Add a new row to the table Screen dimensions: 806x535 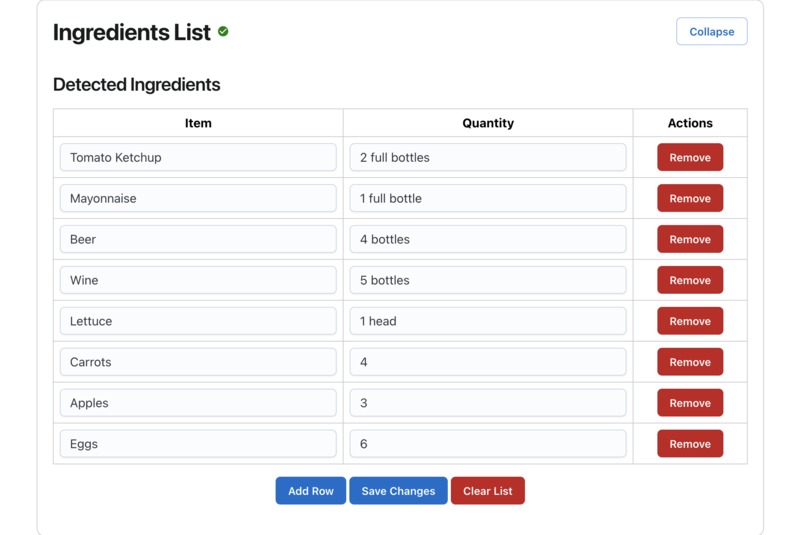tap(310, 491)
